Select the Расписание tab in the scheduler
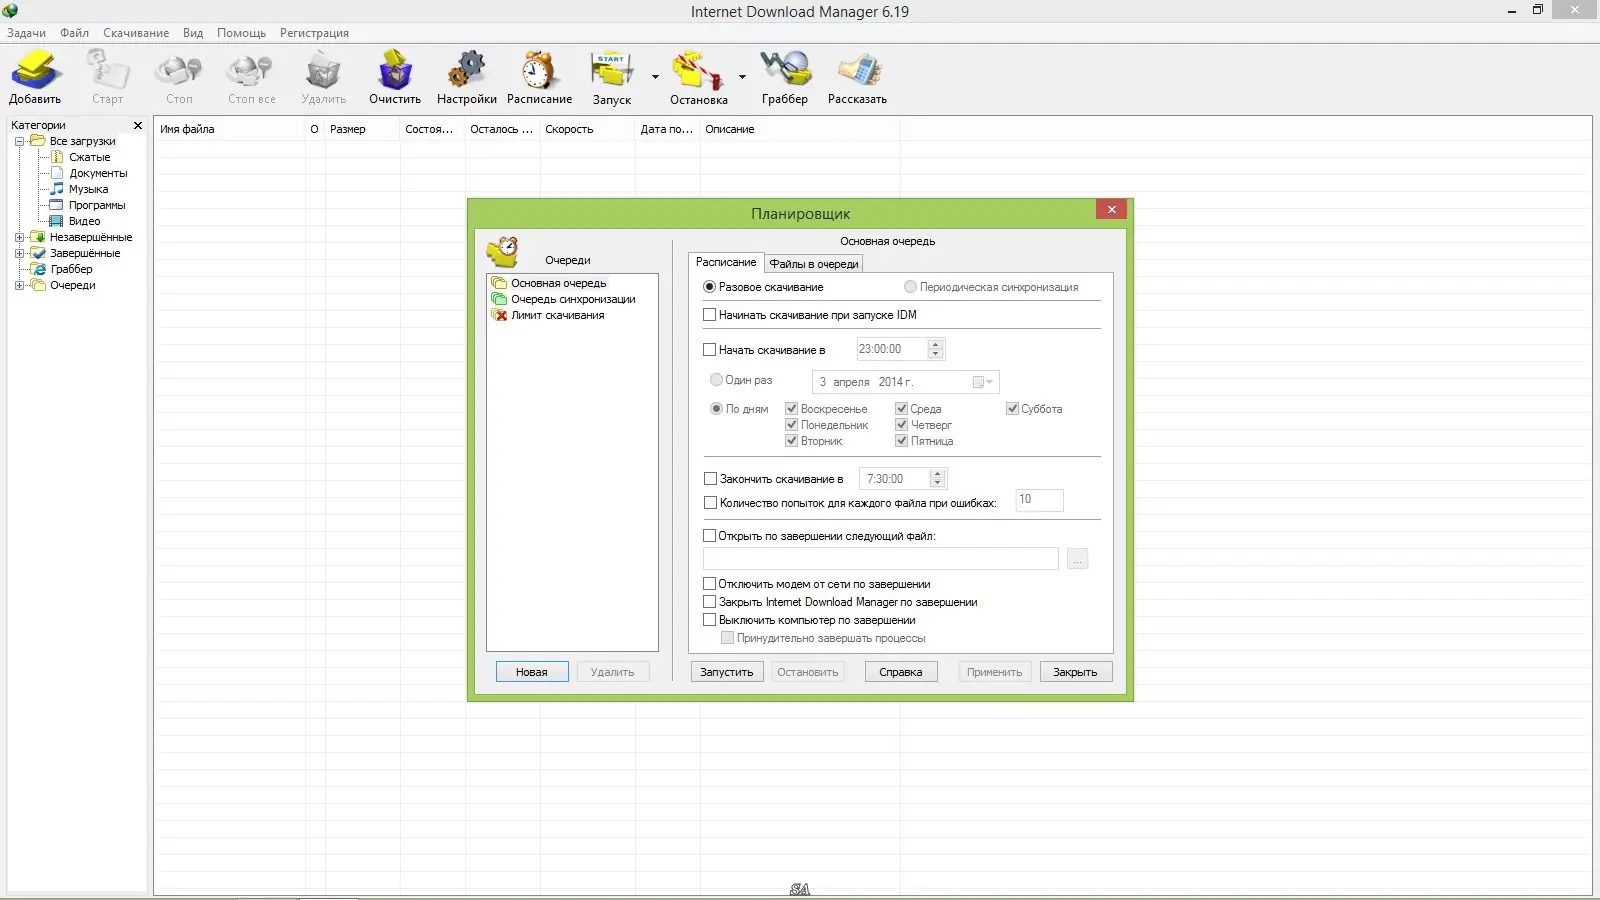This screenshot has width=1600, height=900. click(726, 262)
